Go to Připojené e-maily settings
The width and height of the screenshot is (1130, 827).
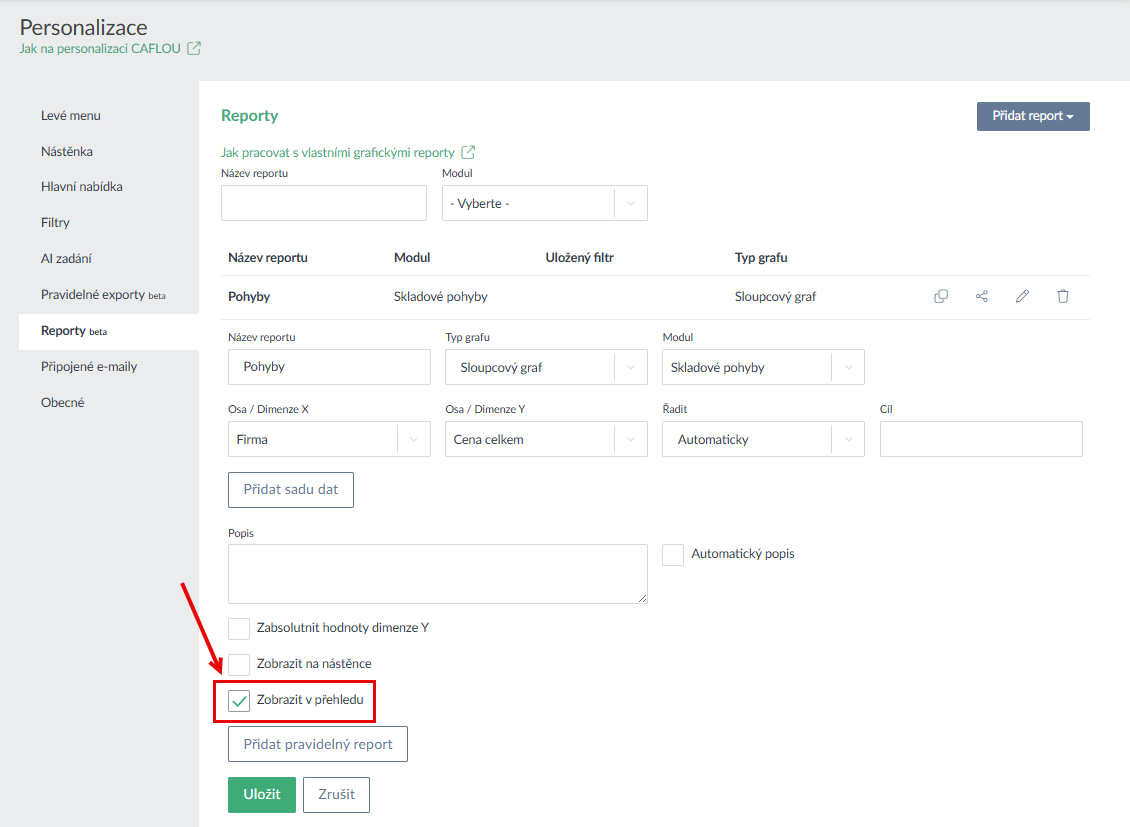(x=89, y=366)
